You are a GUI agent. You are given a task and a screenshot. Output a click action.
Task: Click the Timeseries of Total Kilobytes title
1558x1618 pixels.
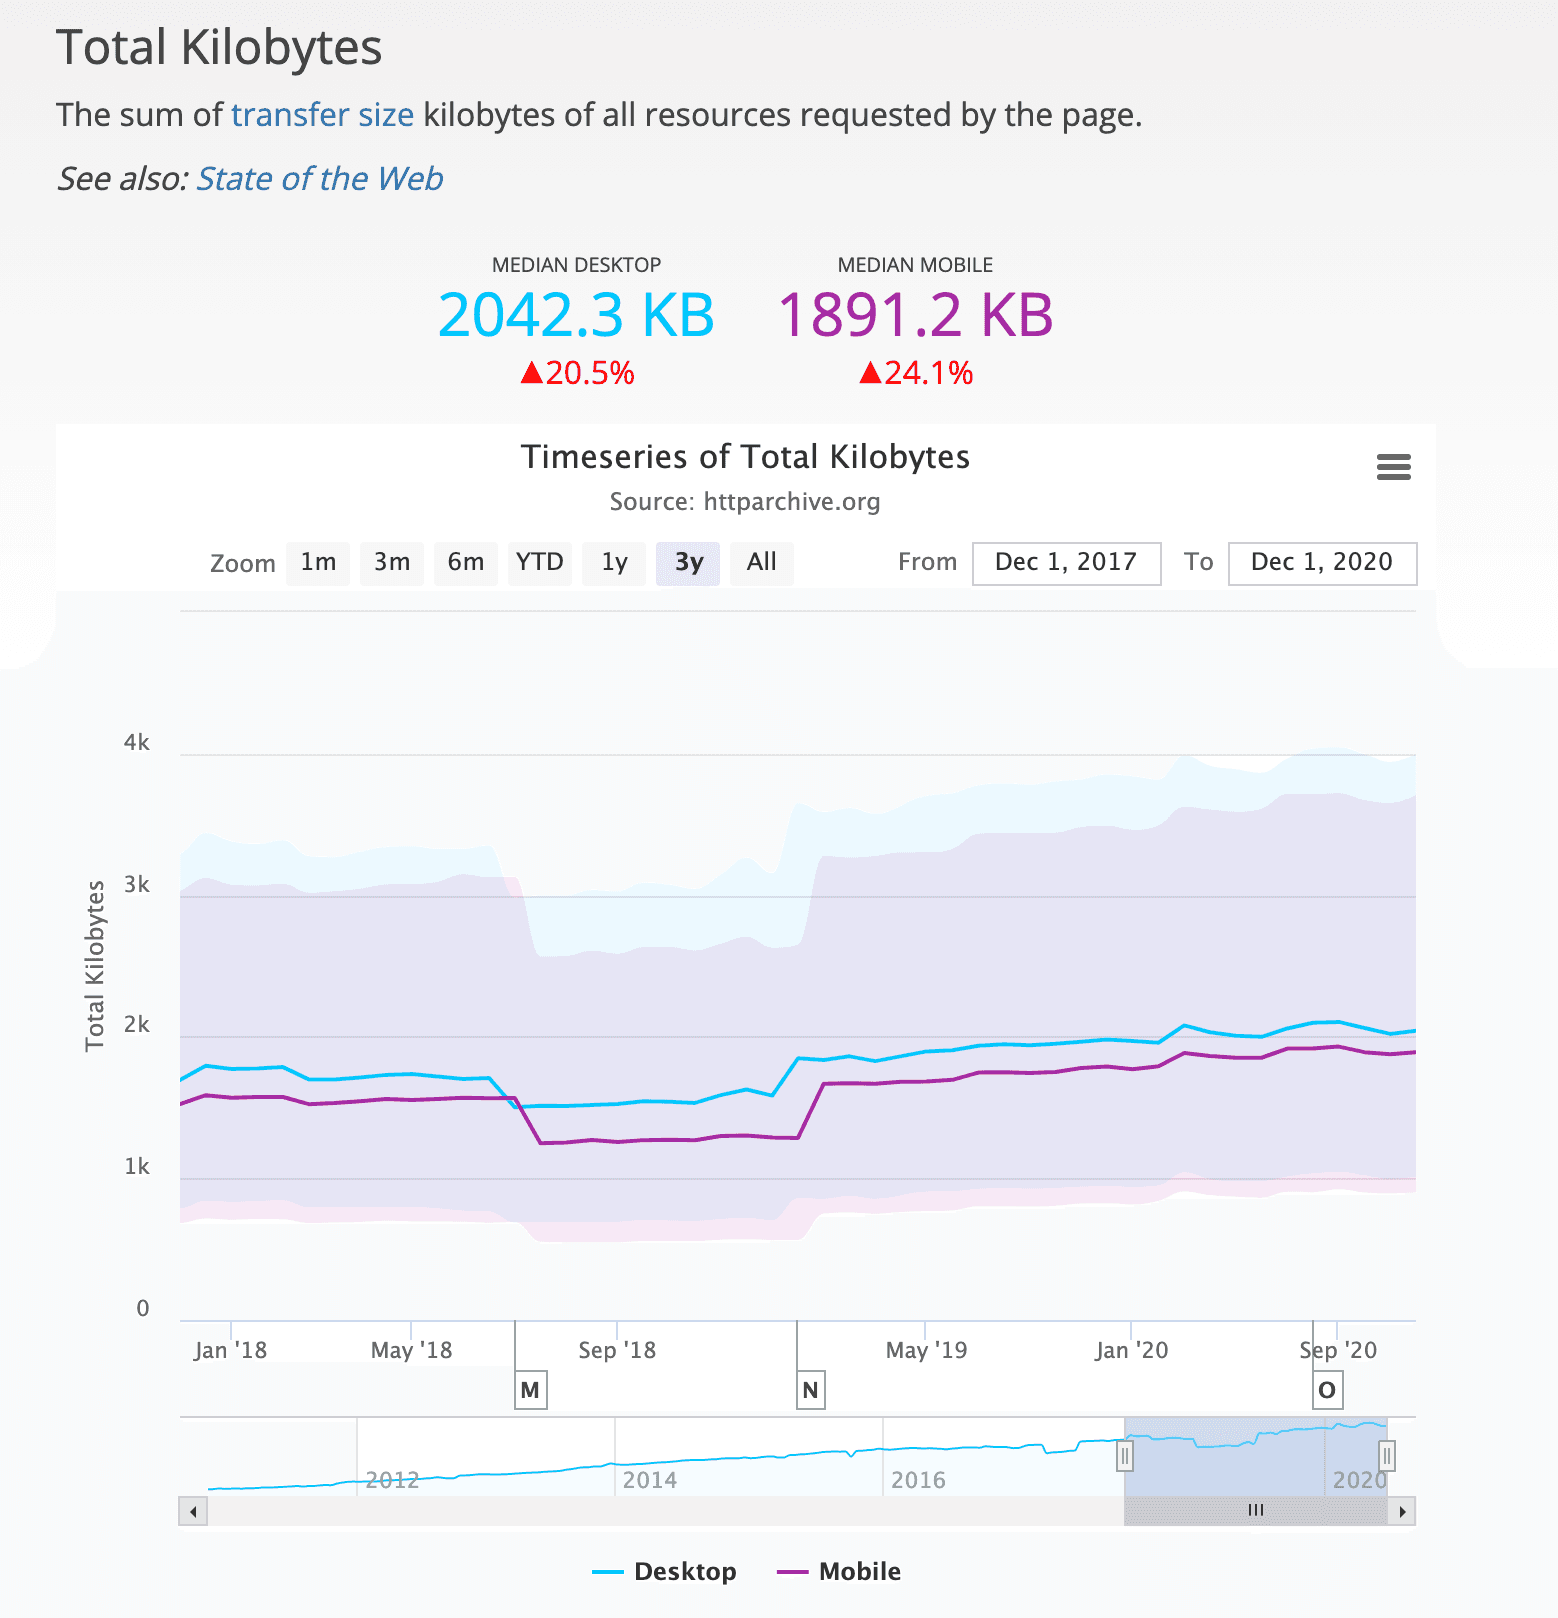746,457
